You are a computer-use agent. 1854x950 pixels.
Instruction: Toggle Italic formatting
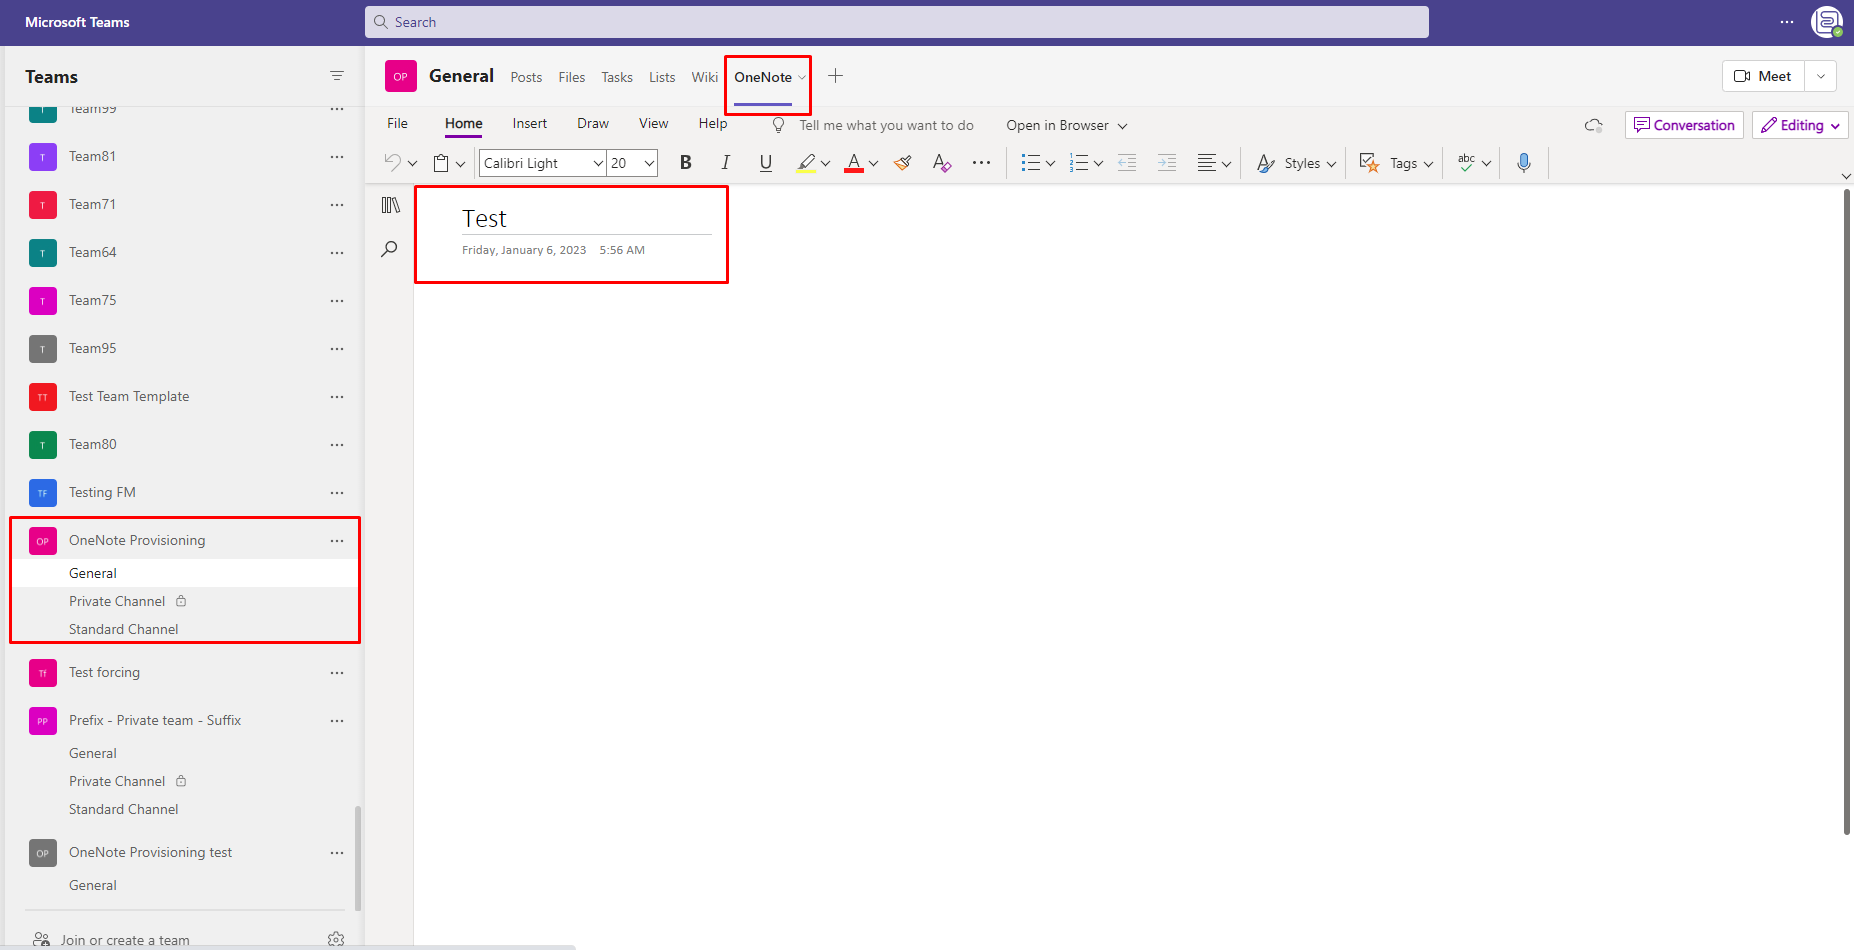(x=726, y=163)
